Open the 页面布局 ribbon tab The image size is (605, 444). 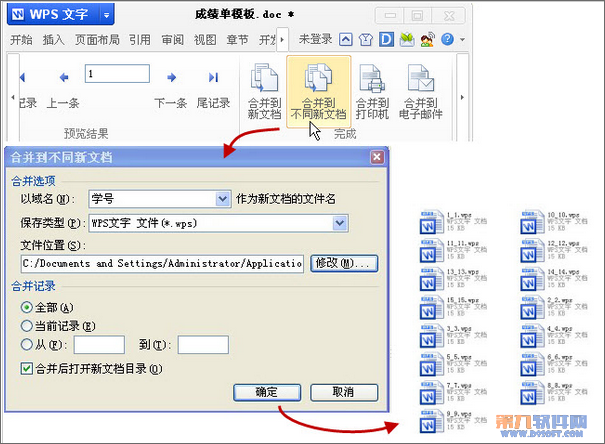click(98, 40)
